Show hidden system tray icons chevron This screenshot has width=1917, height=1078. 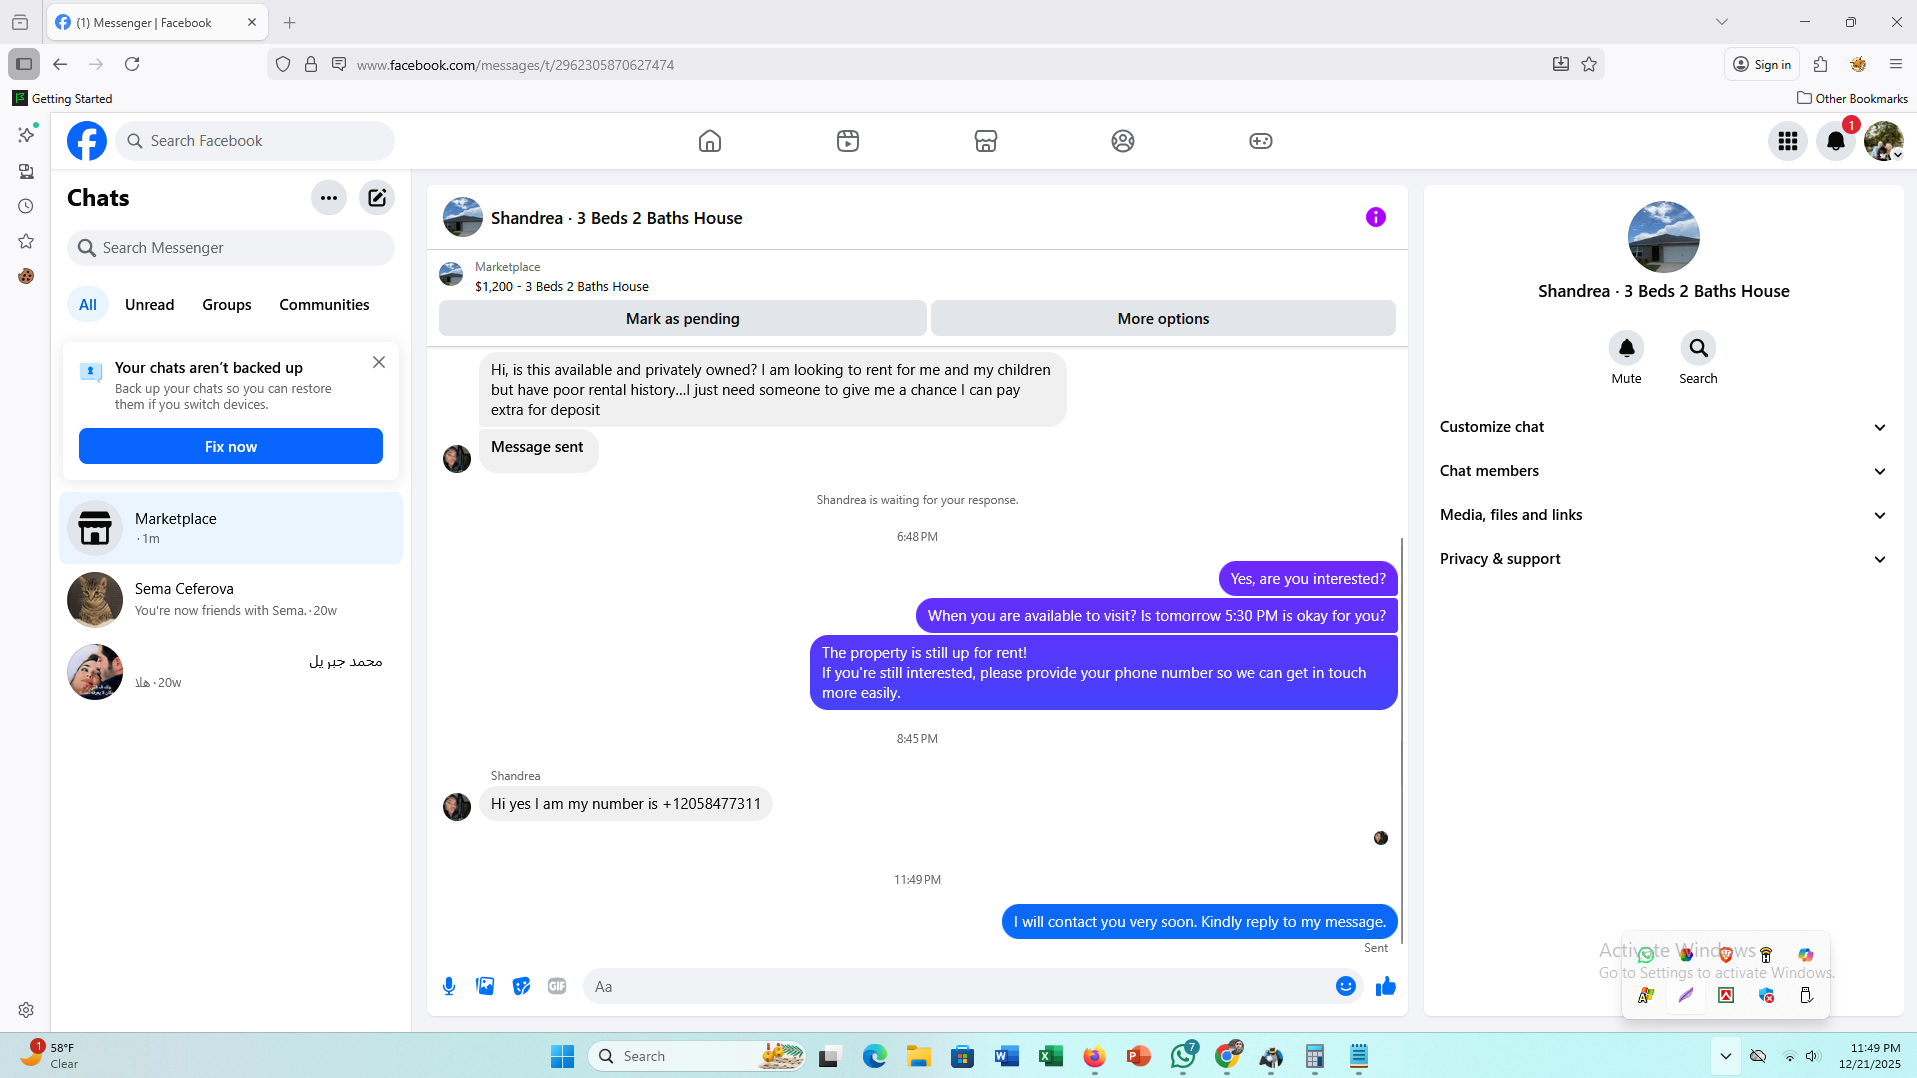tap(1726, 1056)
